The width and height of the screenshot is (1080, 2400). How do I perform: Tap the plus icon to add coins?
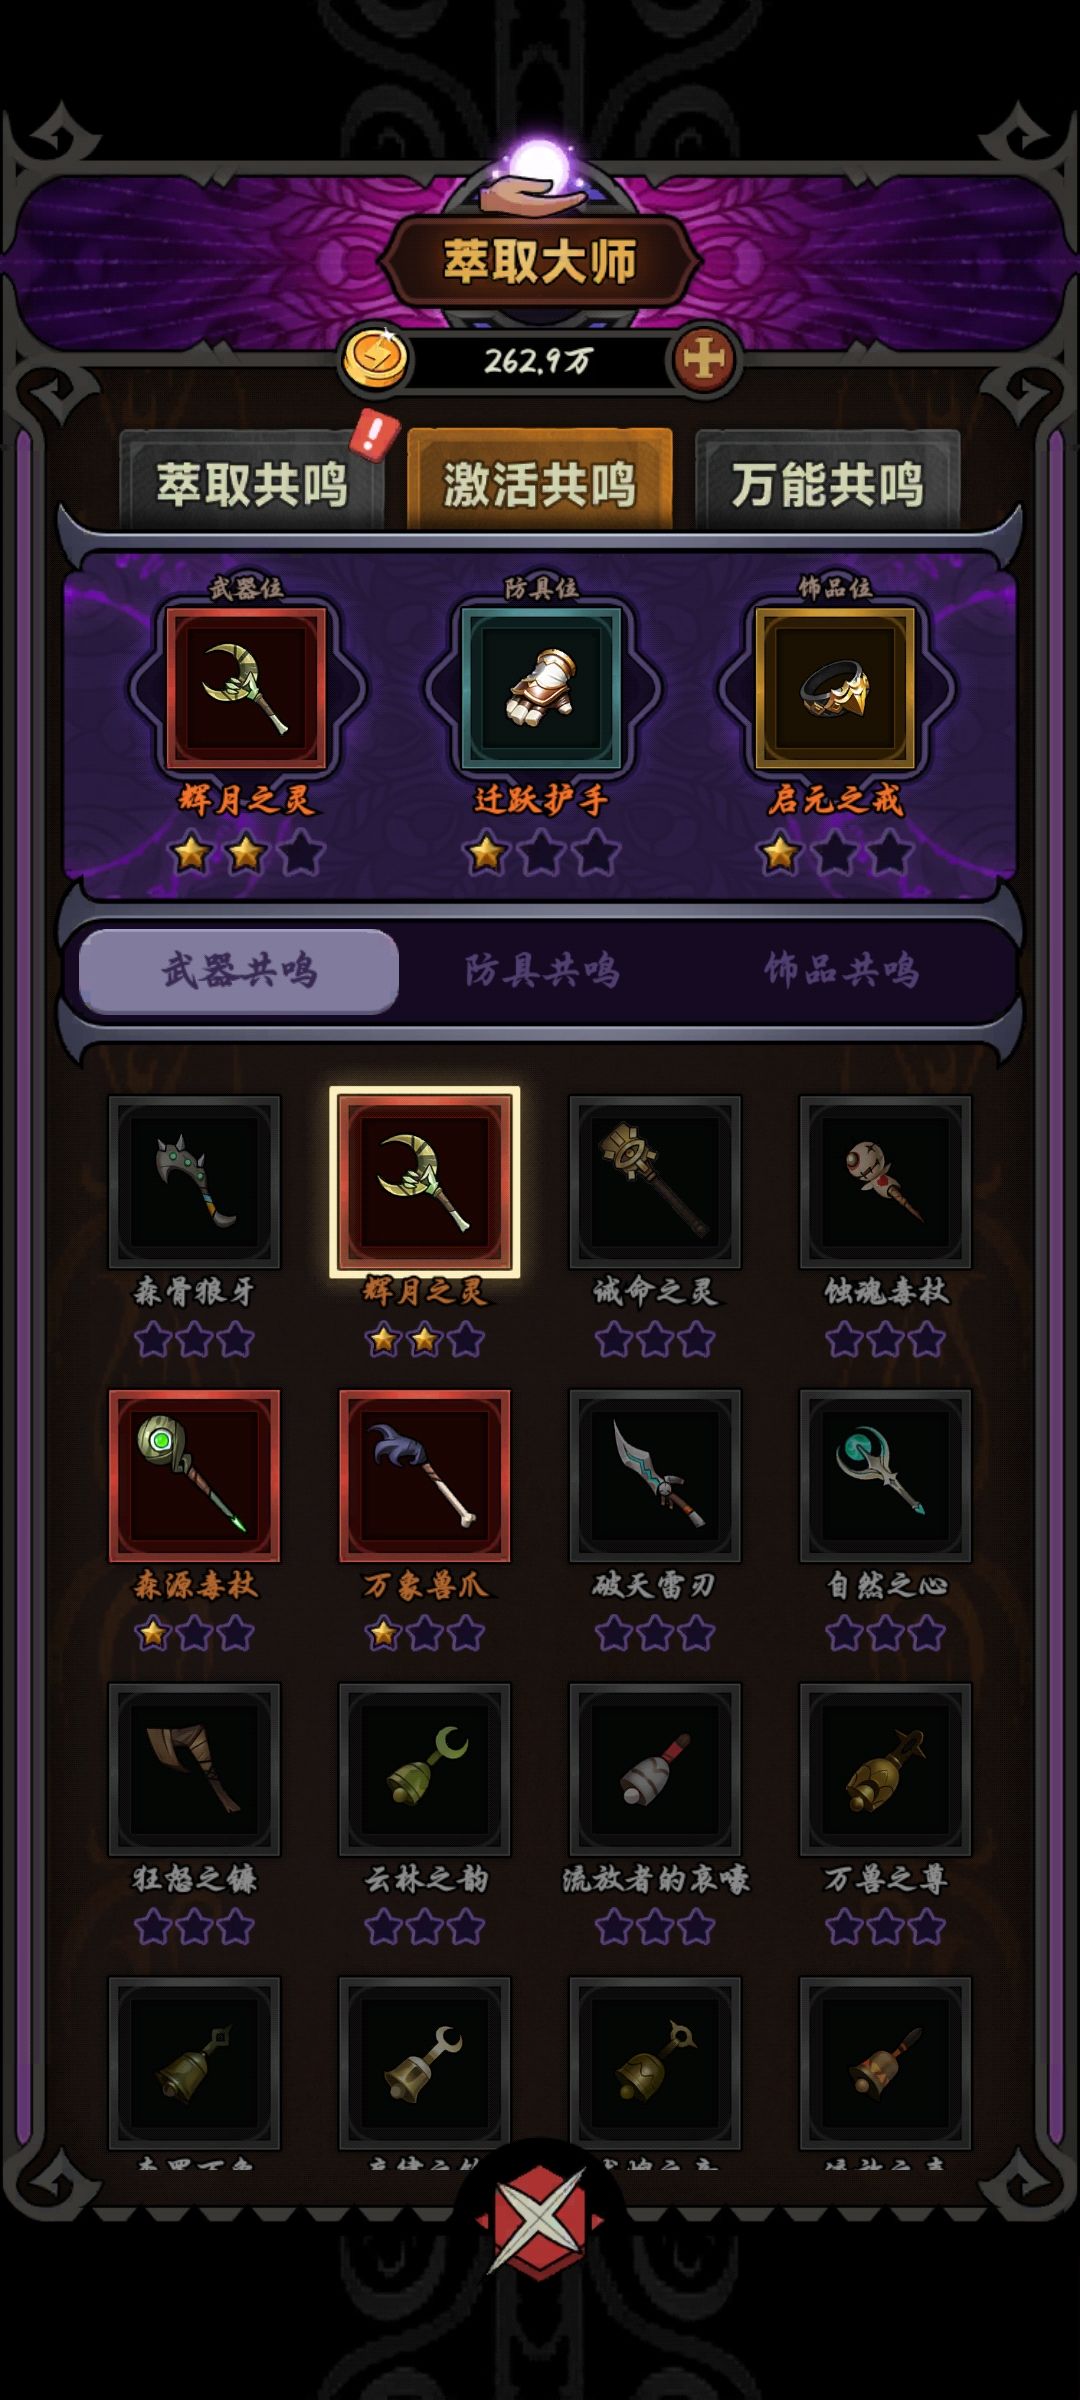coord(704,359)
